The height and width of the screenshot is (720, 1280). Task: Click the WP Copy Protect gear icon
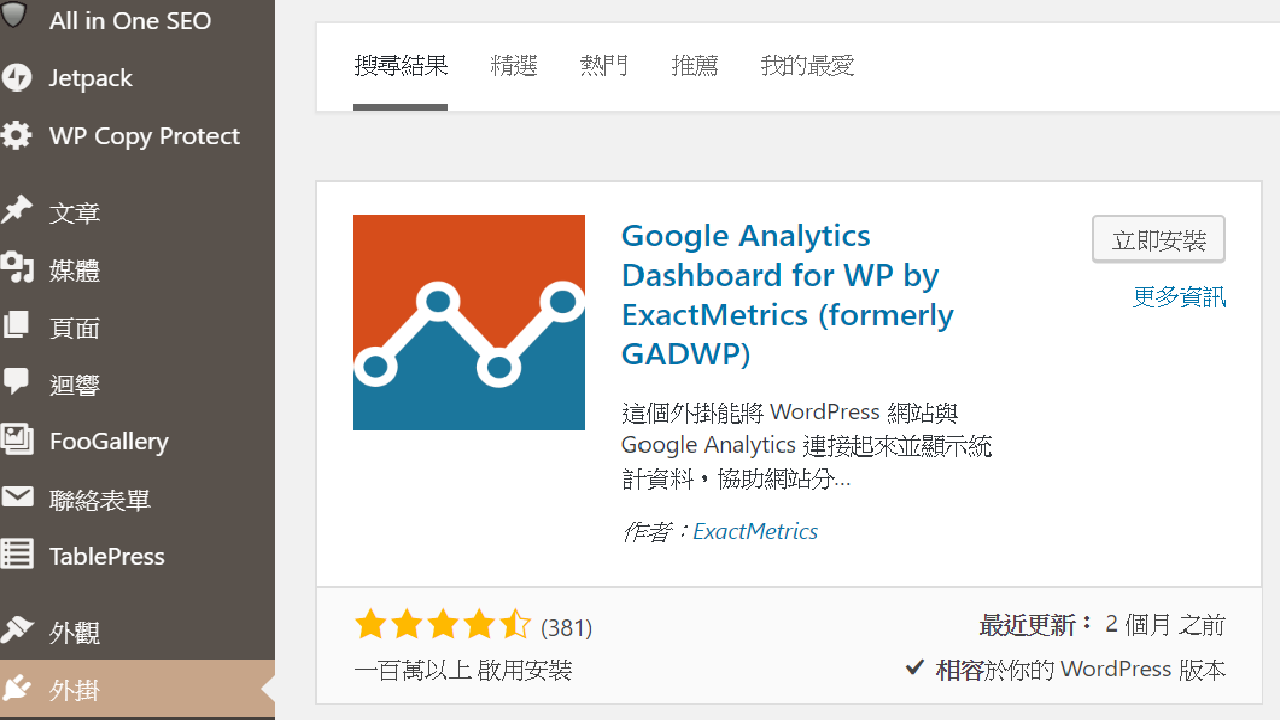[x=16, y=136]
